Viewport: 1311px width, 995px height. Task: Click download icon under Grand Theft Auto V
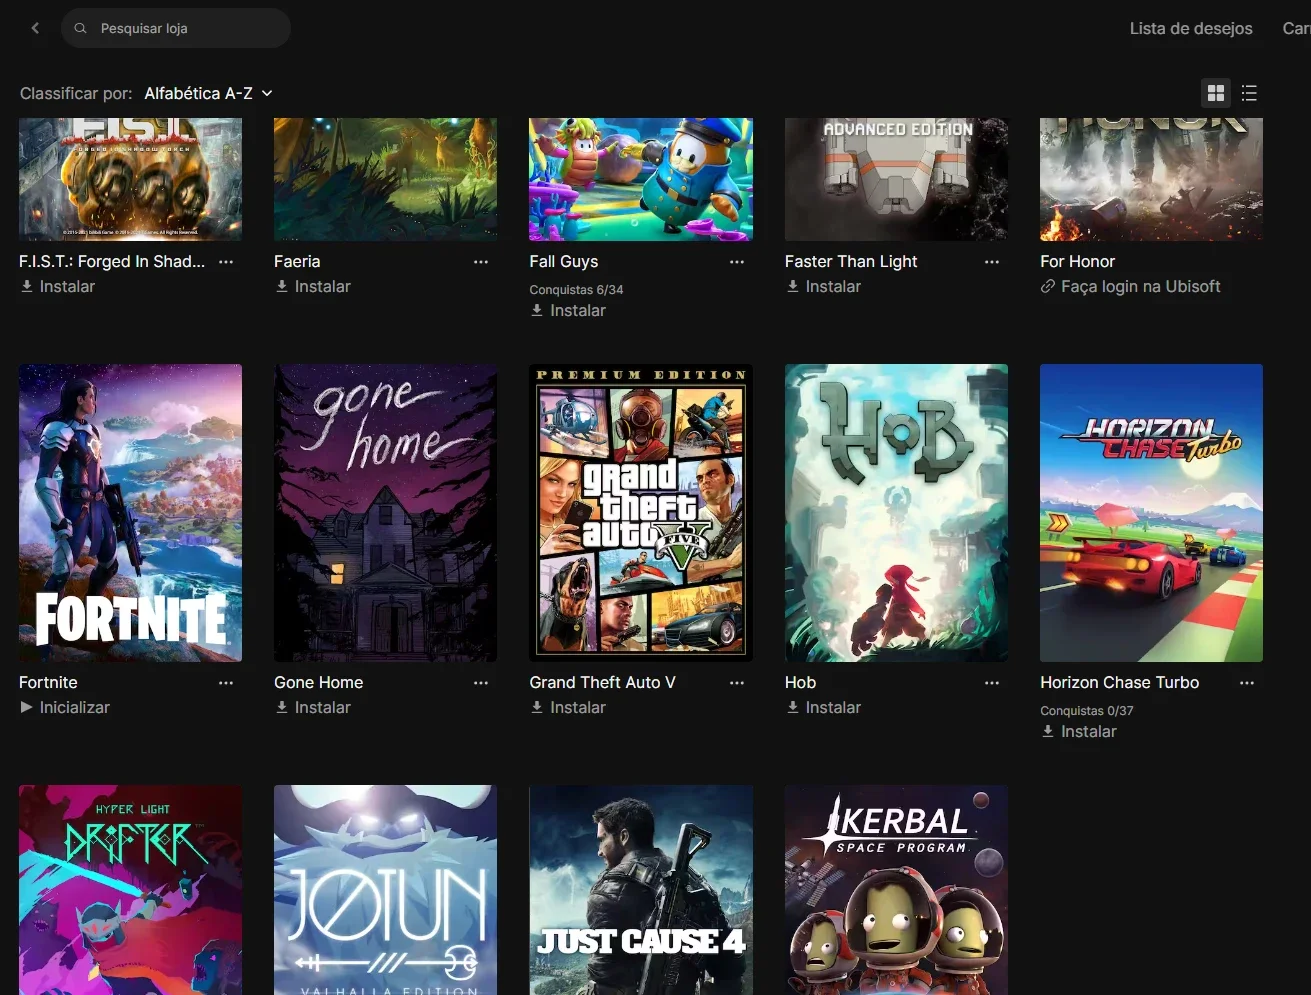point(537,707)
